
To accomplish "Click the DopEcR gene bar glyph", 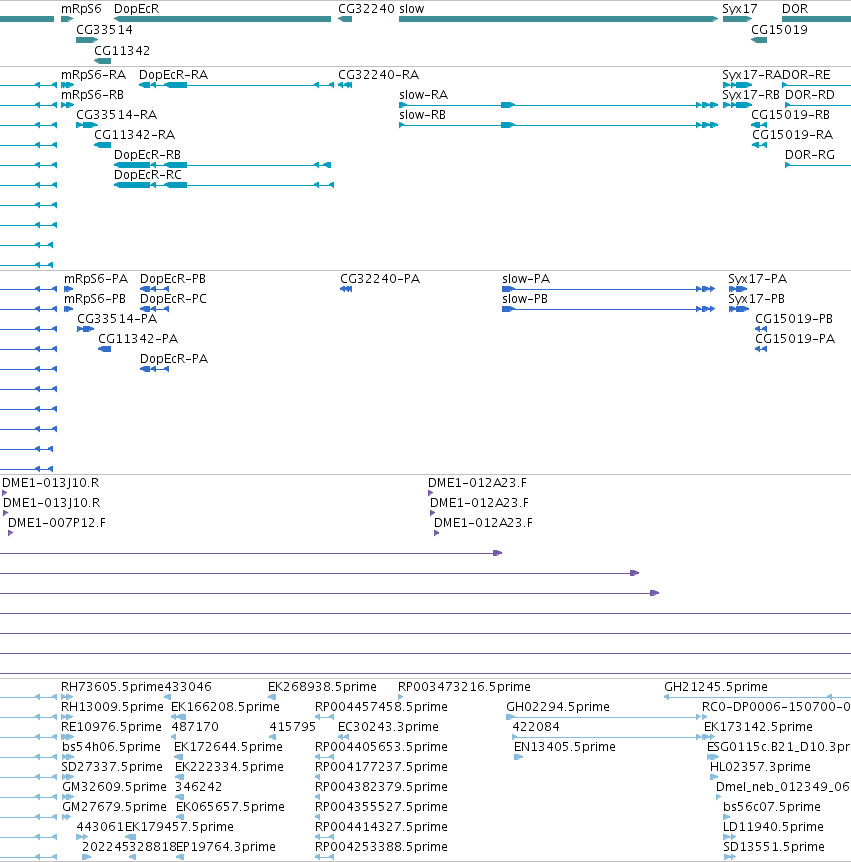I will pos(222,19).
